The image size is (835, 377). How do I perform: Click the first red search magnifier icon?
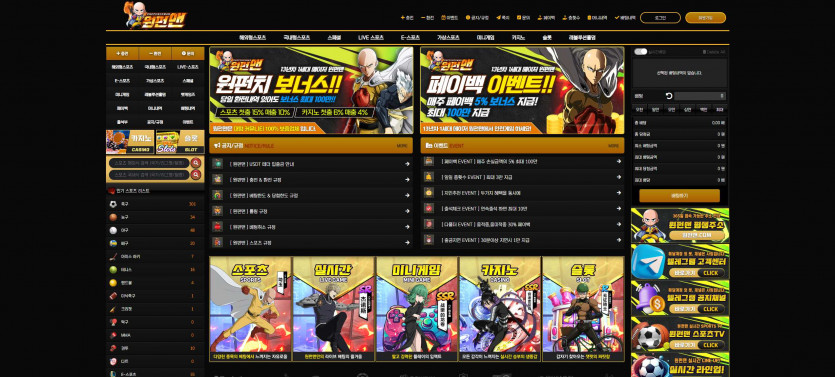pyautogui.click(x=196, y=163)
